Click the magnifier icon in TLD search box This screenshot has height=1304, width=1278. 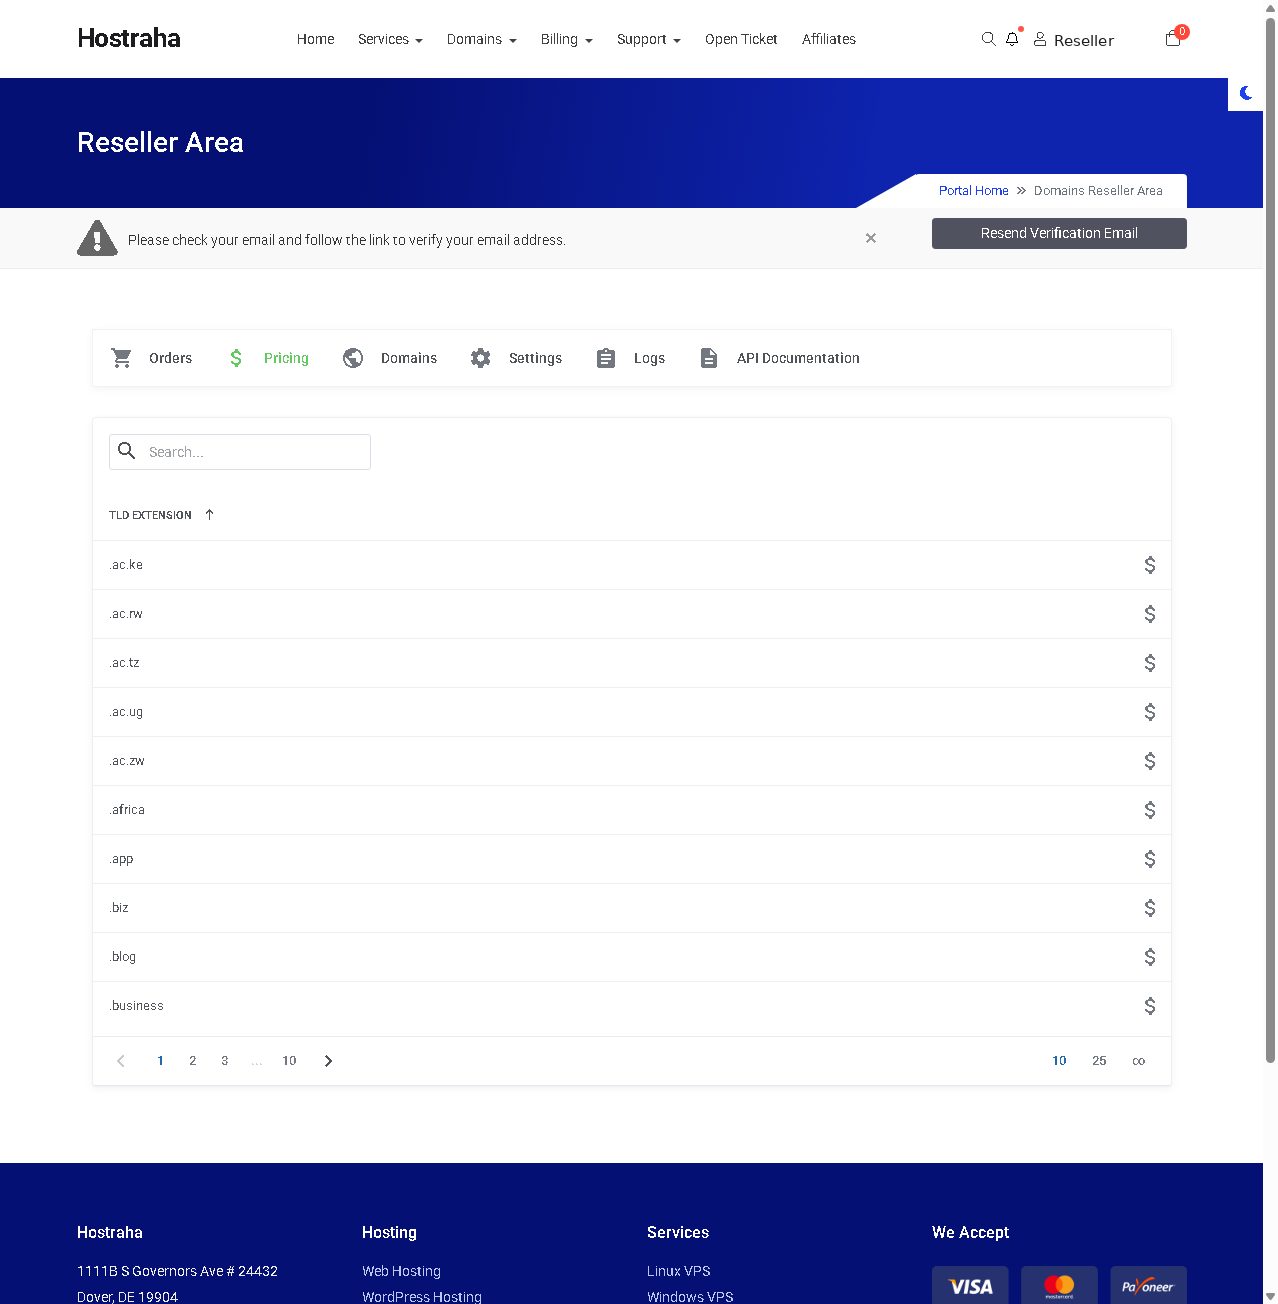(127, 451)
